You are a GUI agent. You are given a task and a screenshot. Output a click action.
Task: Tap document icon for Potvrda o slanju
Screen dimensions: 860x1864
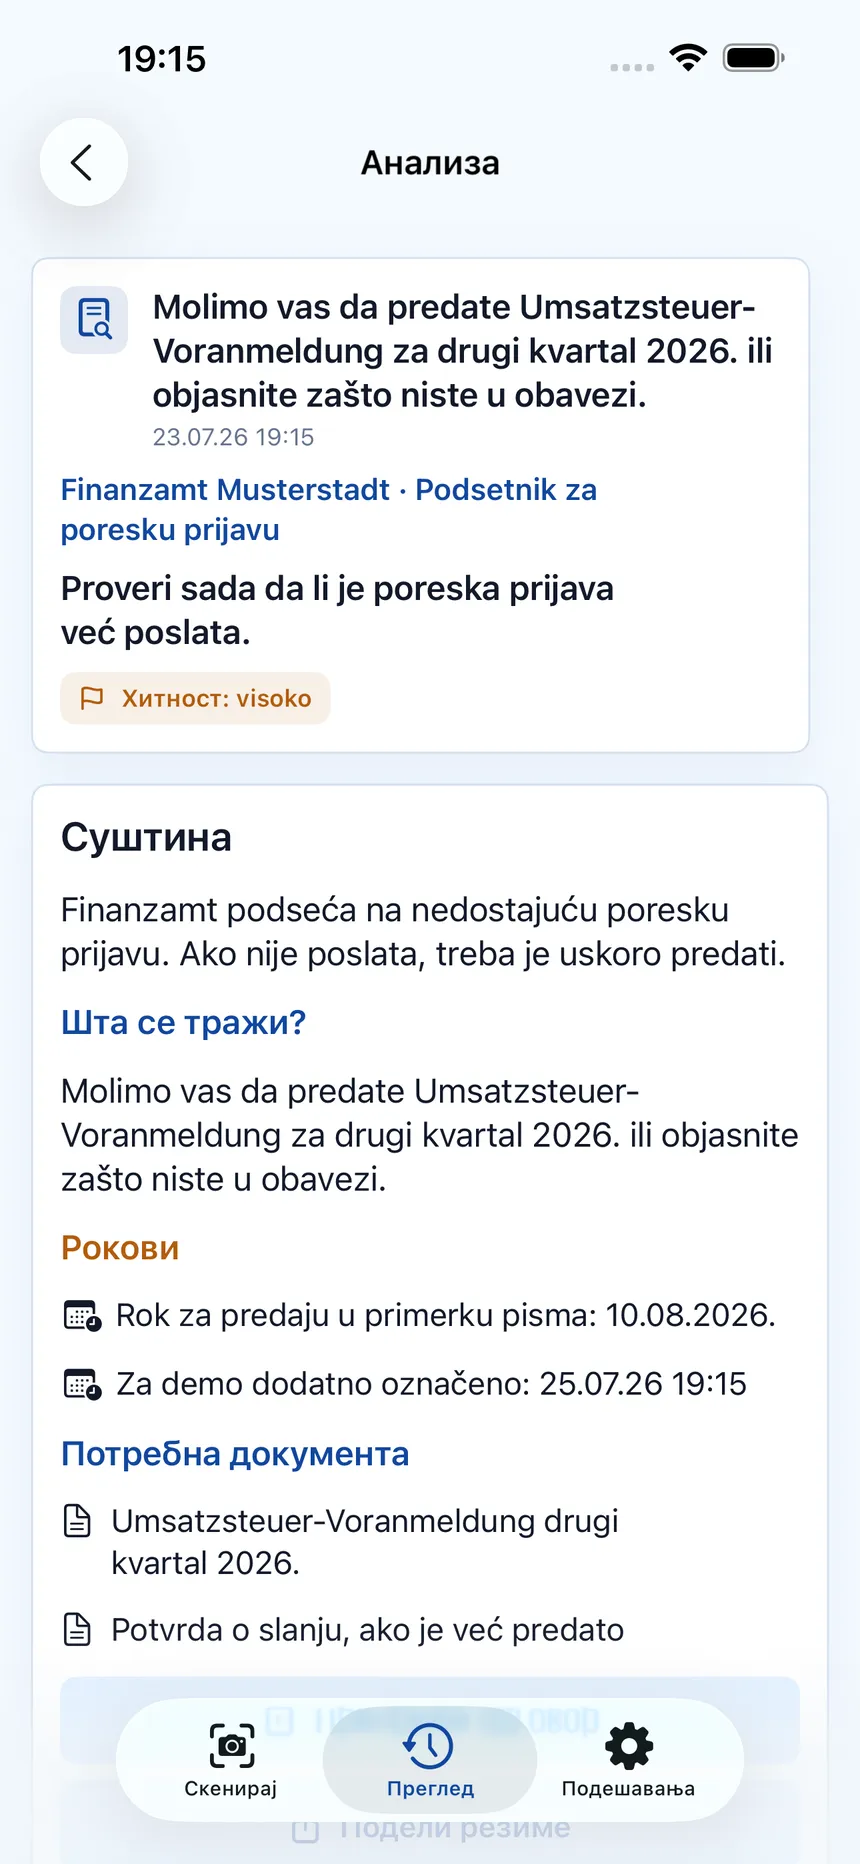77,1630
